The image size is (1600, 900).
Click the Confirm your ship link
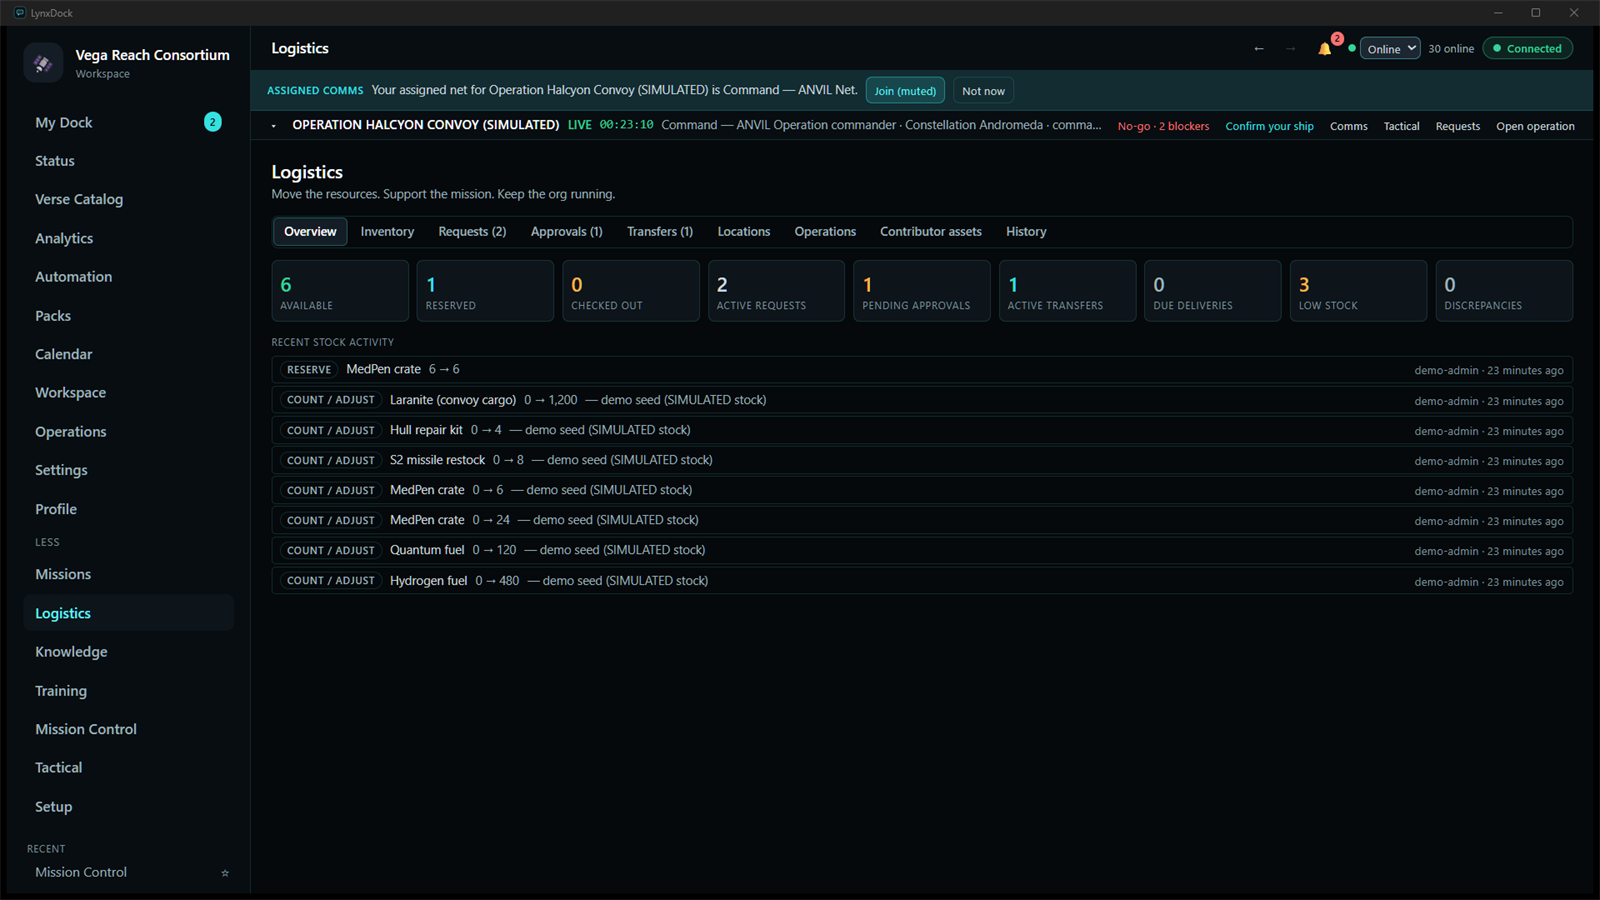click(x=1269, y=126)
